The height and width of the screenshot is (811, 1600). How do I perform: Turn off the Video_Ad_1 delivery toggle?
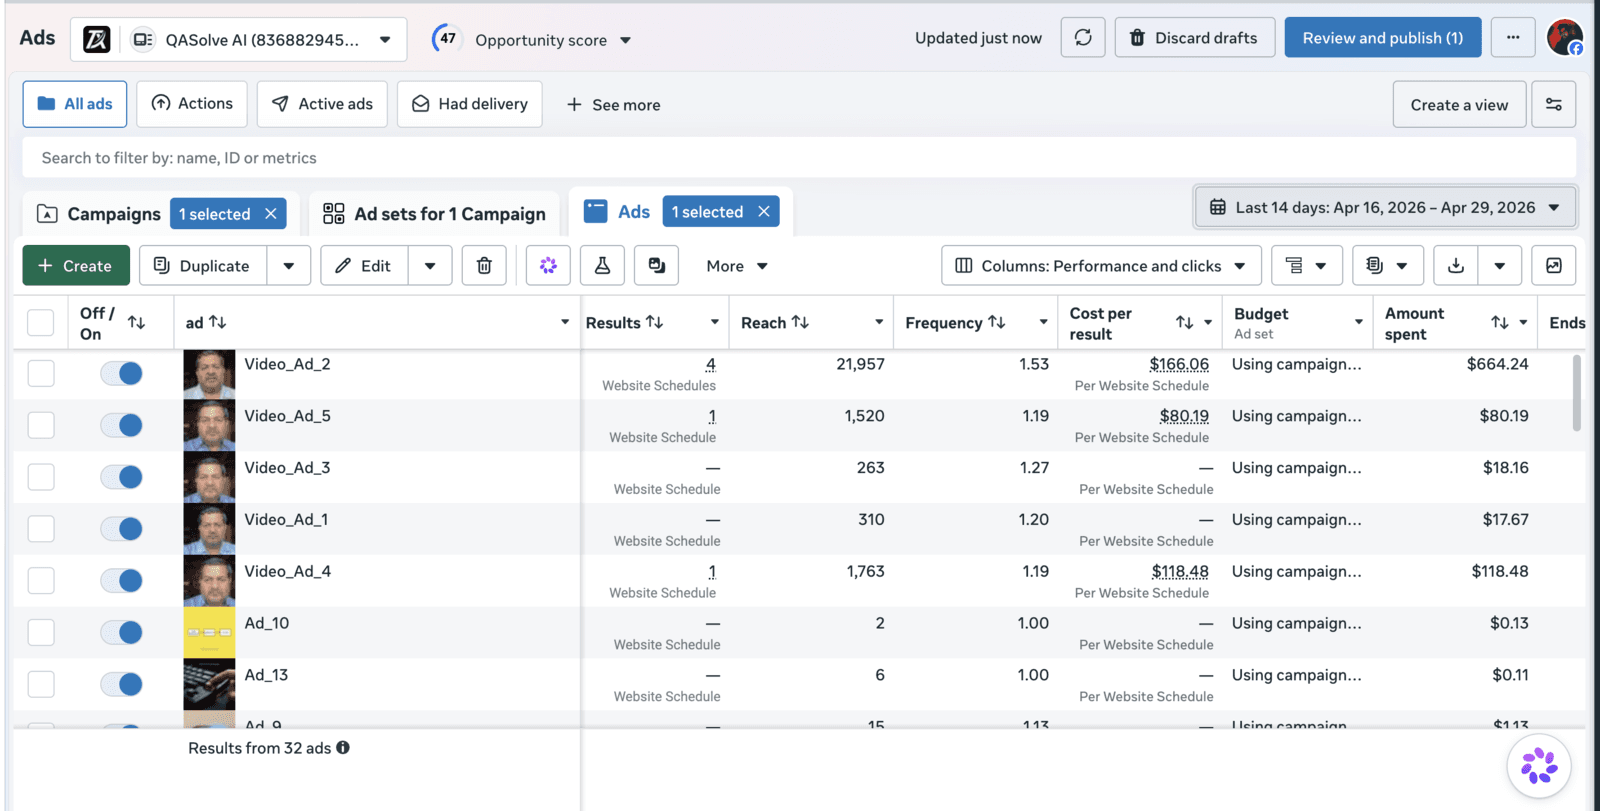[x=122, y=528]
